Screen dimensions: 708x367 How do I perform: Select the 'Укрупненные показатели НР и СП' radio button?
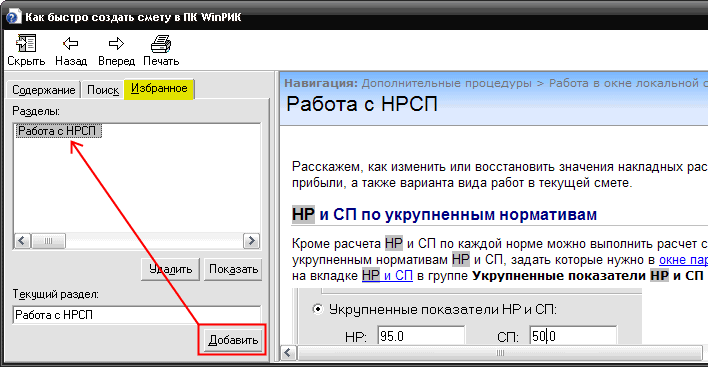[318, 309]
